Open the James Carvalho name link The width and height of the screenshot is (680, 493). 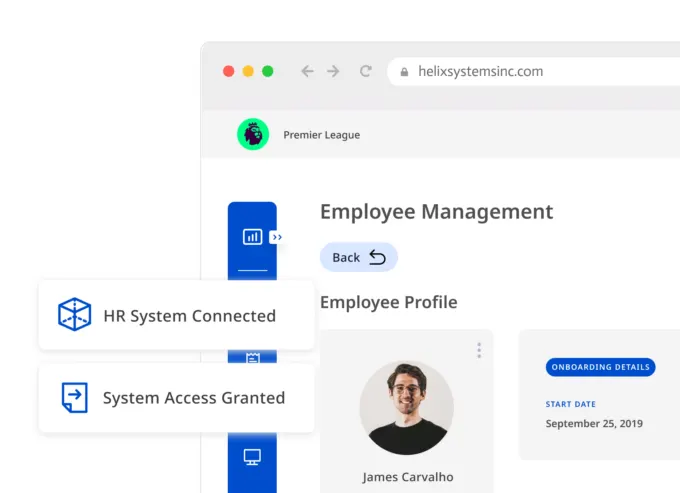pyautogui.click(x=406, y=477)
